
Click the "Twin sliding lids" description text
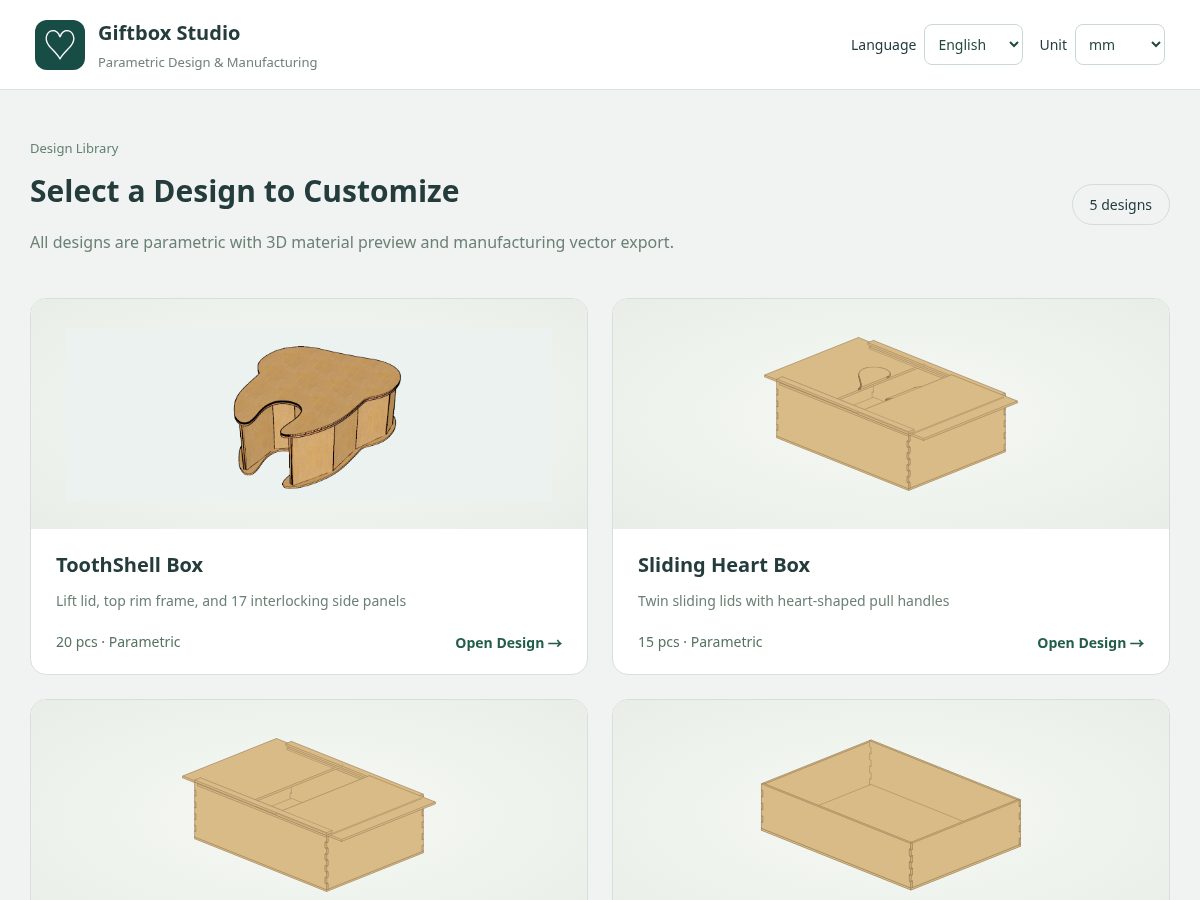794,601
